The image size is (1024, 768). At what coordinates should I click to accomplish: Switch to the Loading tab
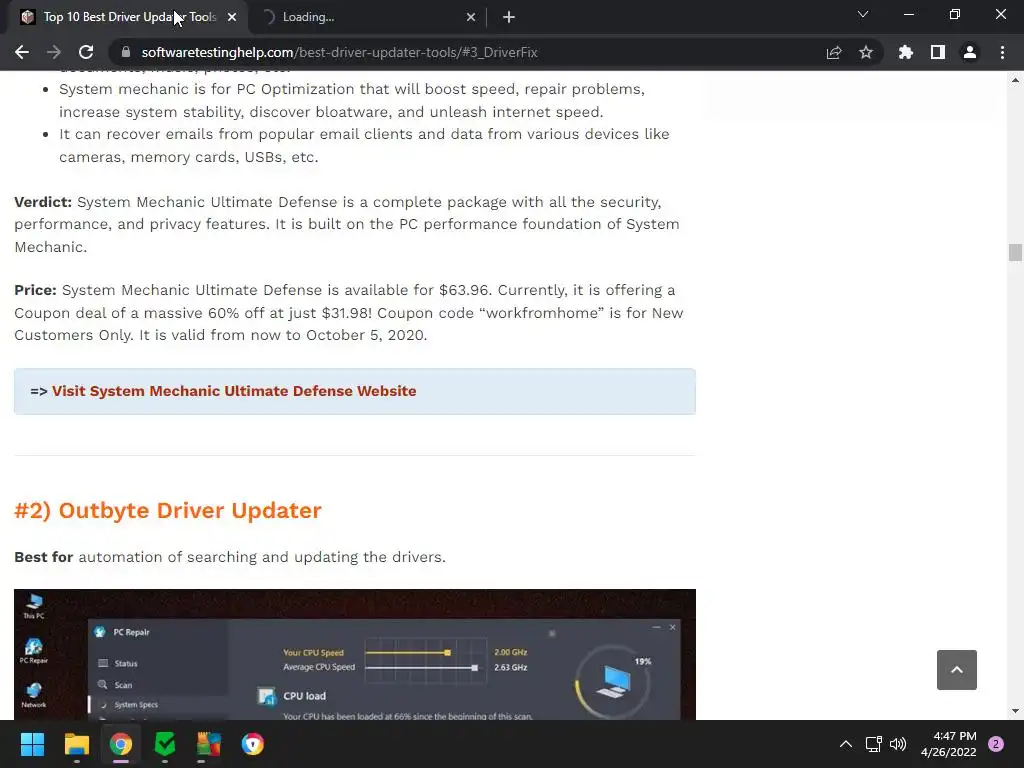368,17
